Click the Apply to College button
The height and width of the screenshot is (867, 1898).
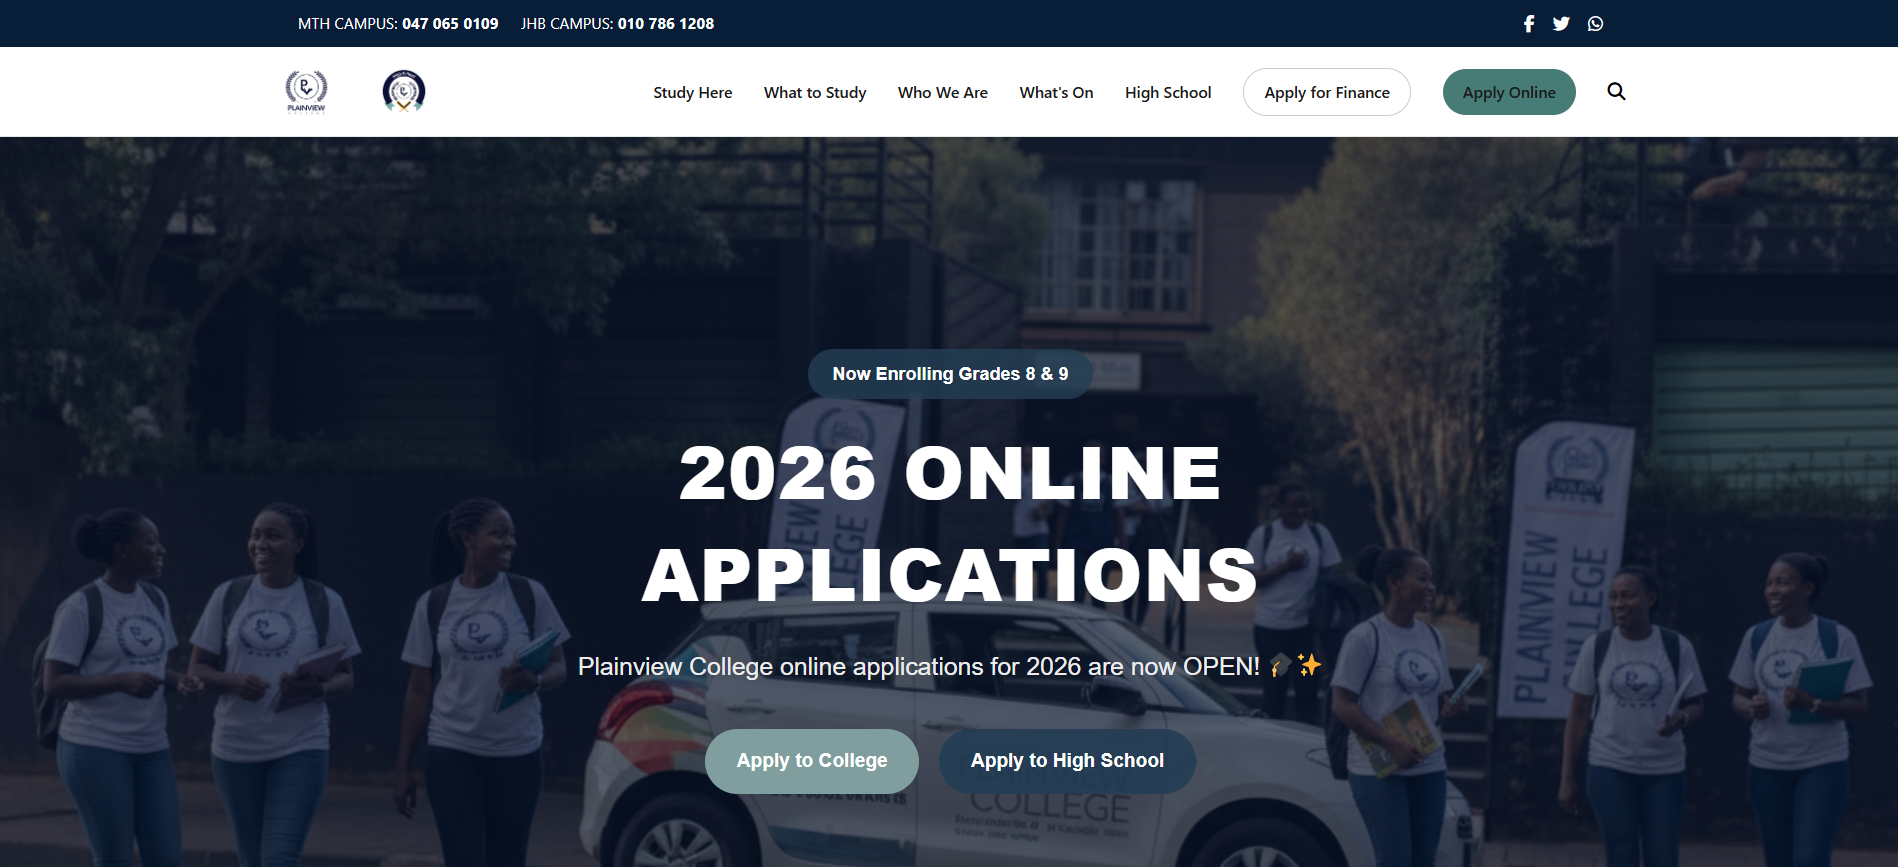coord(812,761)
